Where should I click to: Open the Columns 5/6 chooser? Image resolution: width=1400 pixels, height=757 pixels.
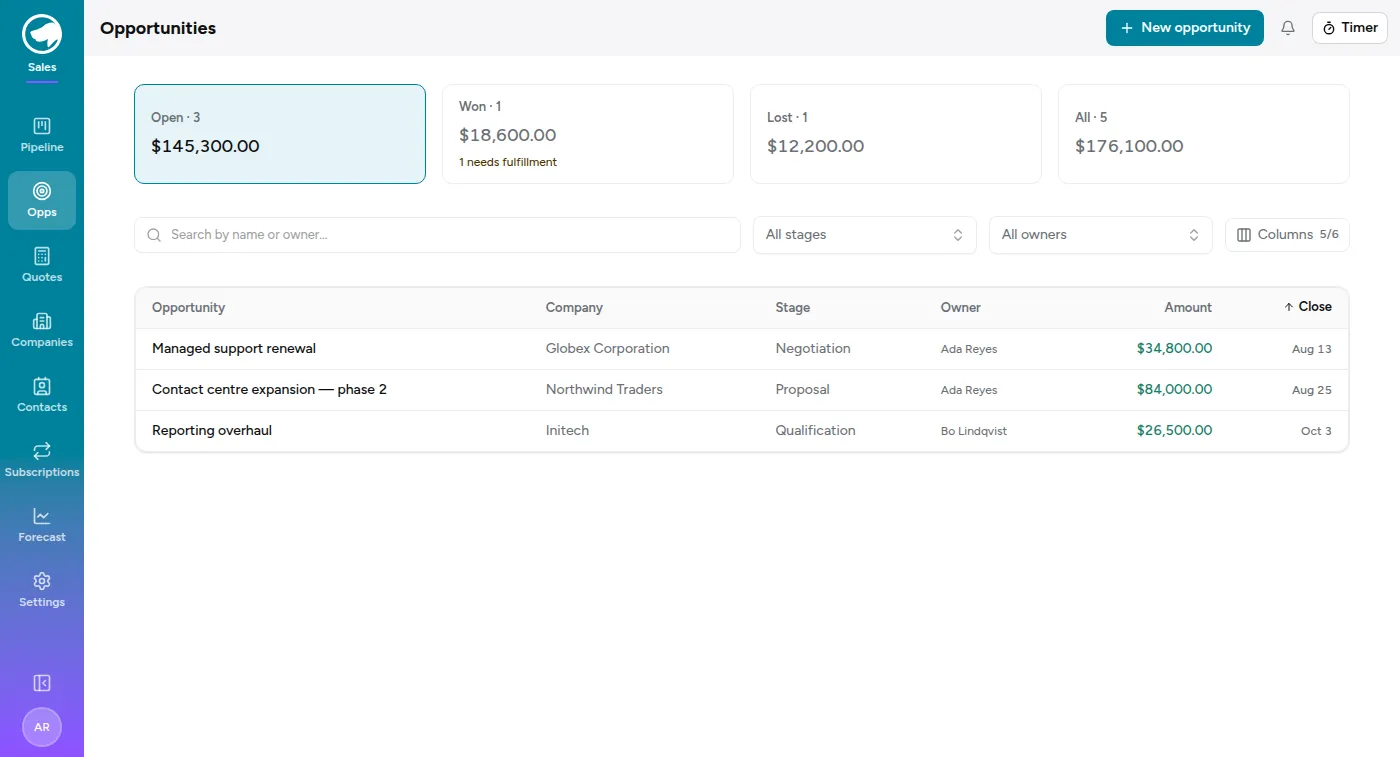(x=1287, y=235)
